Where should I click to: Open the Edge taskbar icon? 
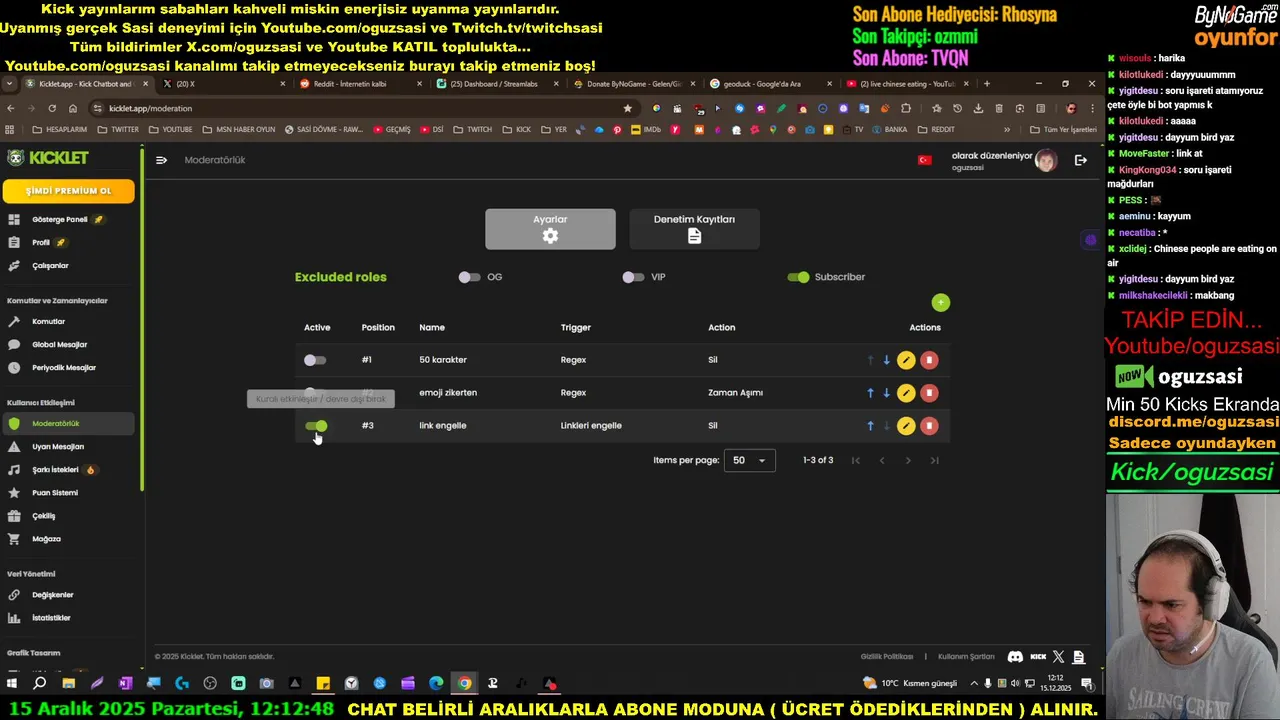point(436,684)
